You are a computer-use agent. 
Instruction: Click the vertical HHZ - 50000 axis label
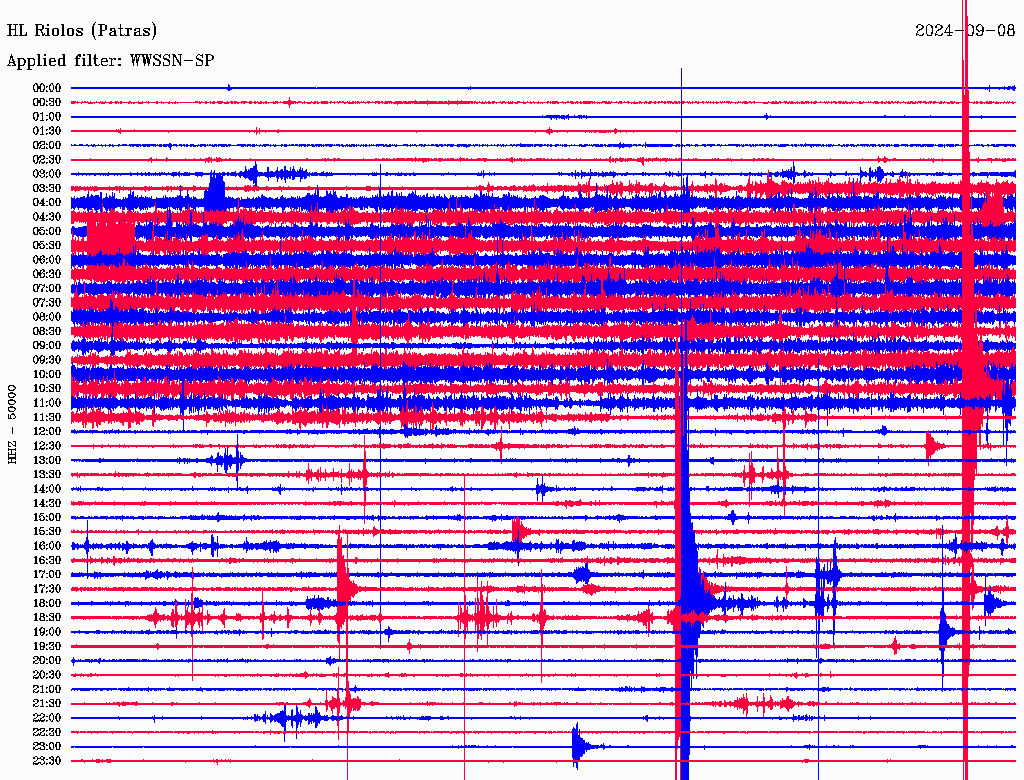tap(12, 425)
